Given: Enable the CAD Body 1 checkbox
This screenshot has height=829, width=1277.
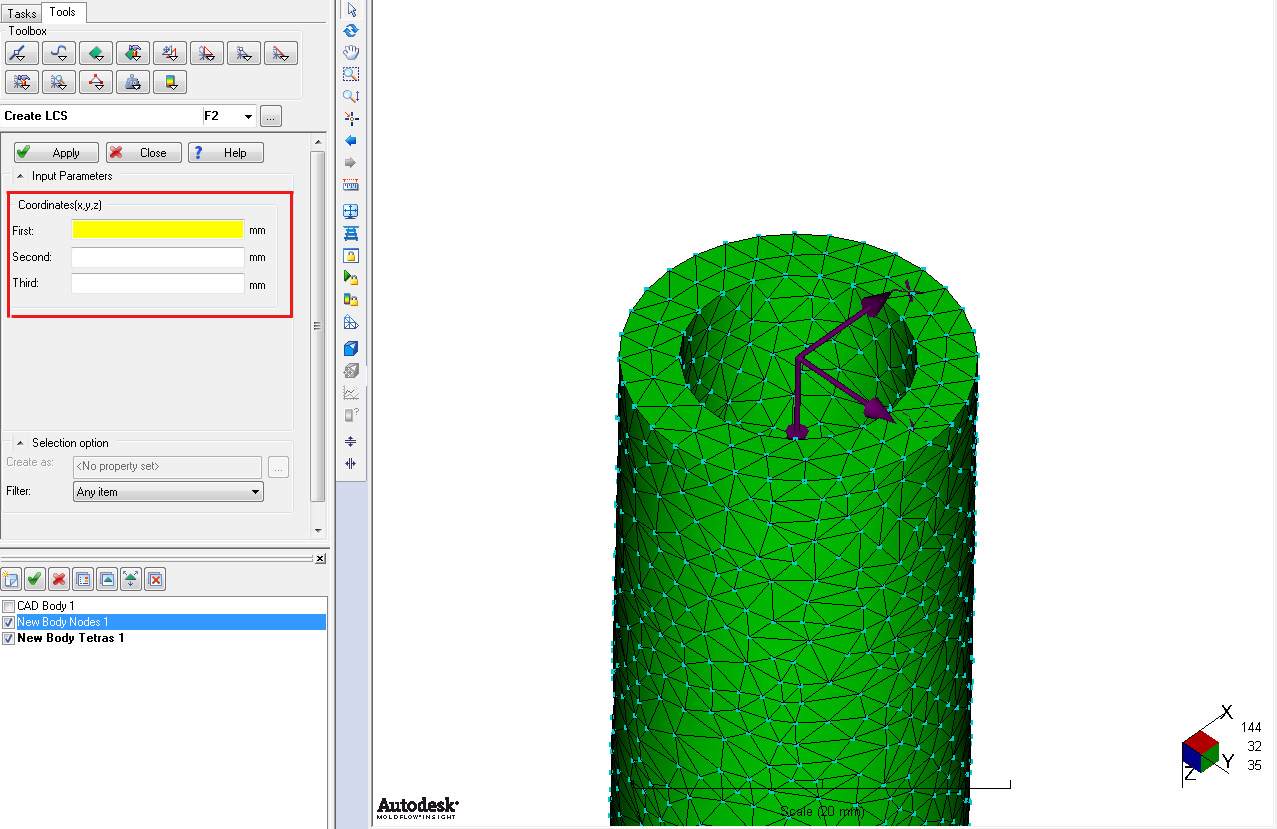Looking at the screenshot, I should point(8,605).
